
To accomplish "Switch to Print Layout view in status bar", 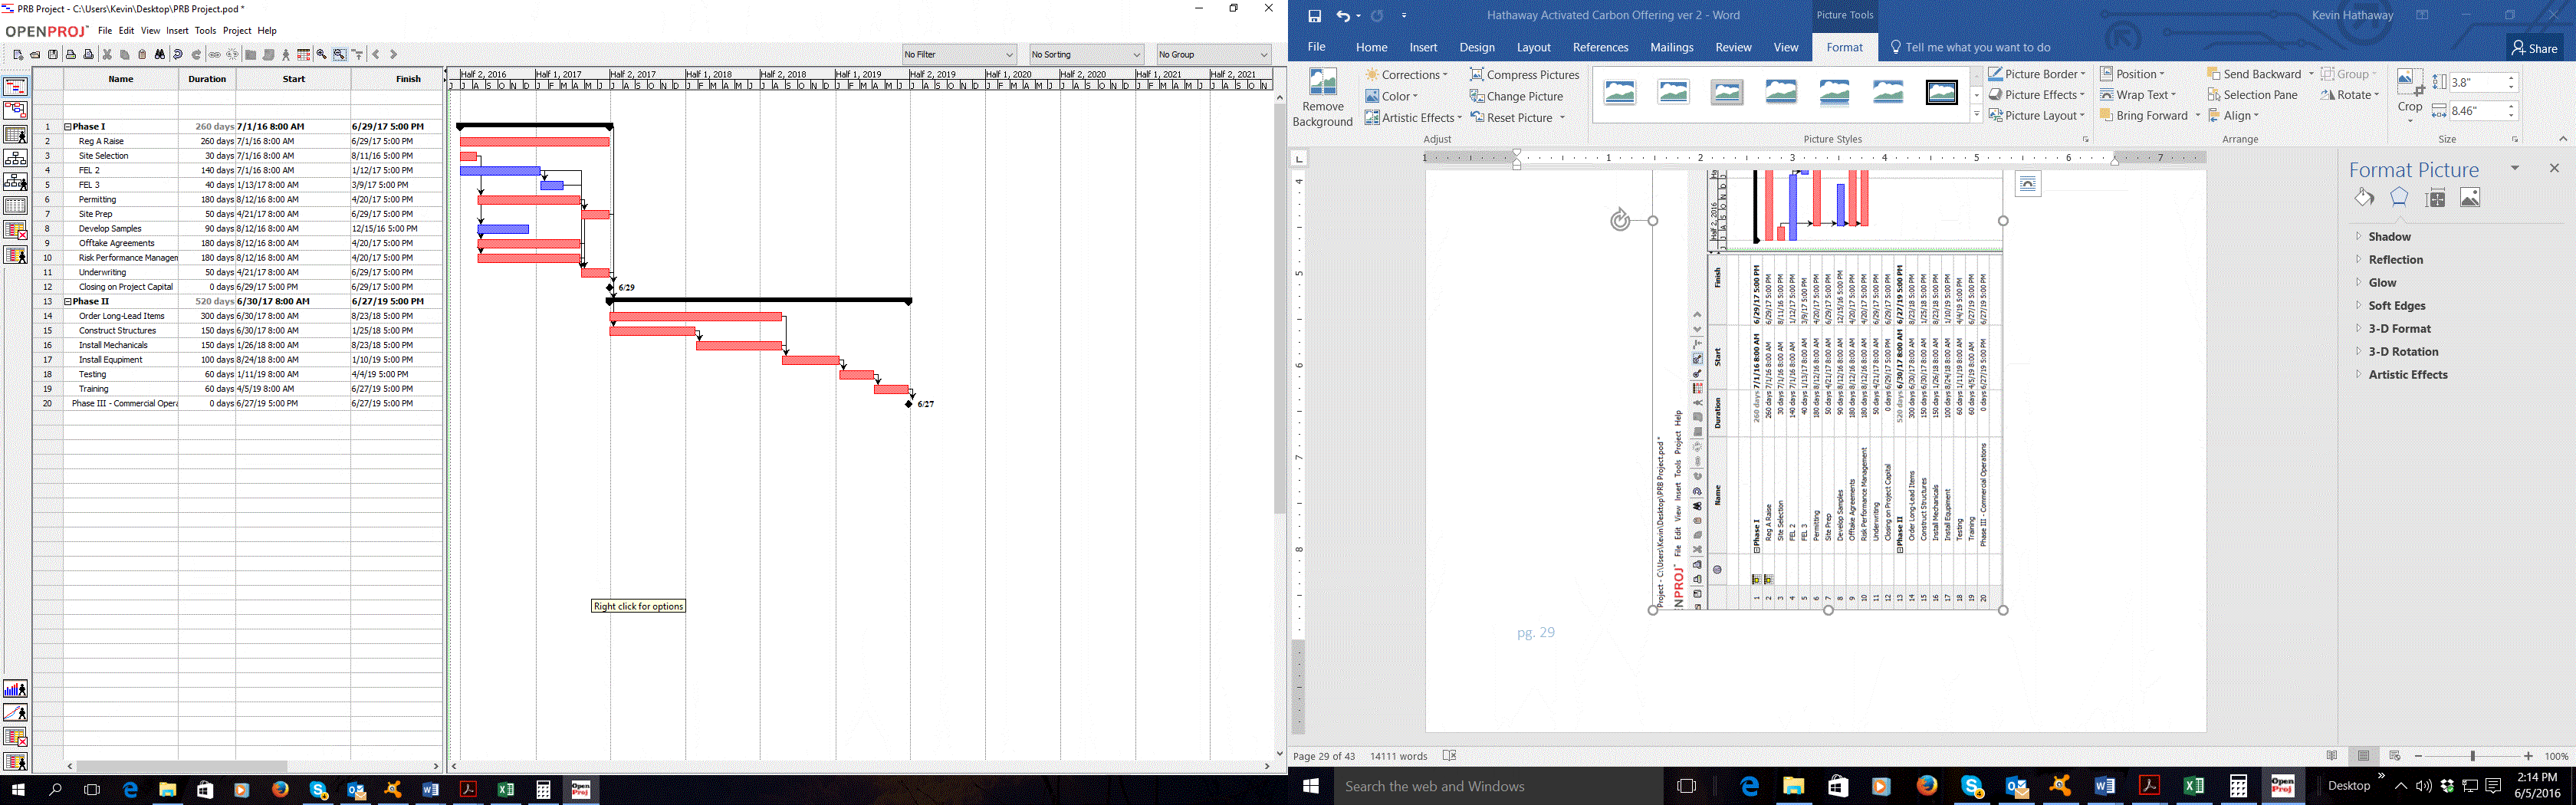I will [2364, 756].
